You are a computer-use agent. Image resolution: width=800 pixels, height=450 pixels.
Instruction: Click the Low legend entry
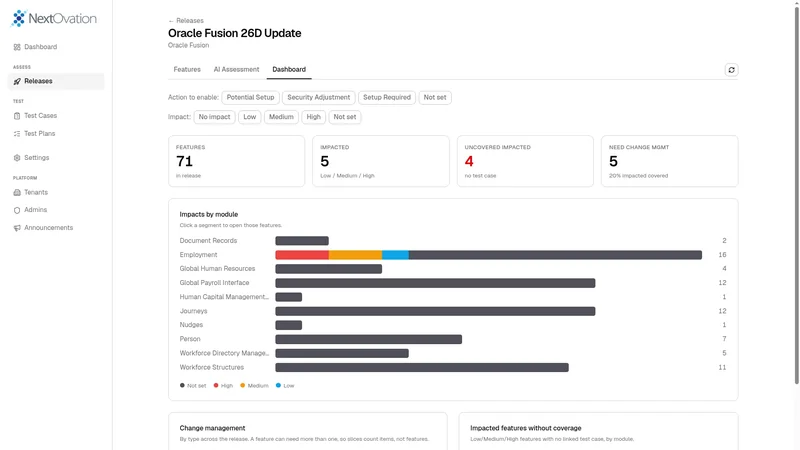[x=285, y=386]
